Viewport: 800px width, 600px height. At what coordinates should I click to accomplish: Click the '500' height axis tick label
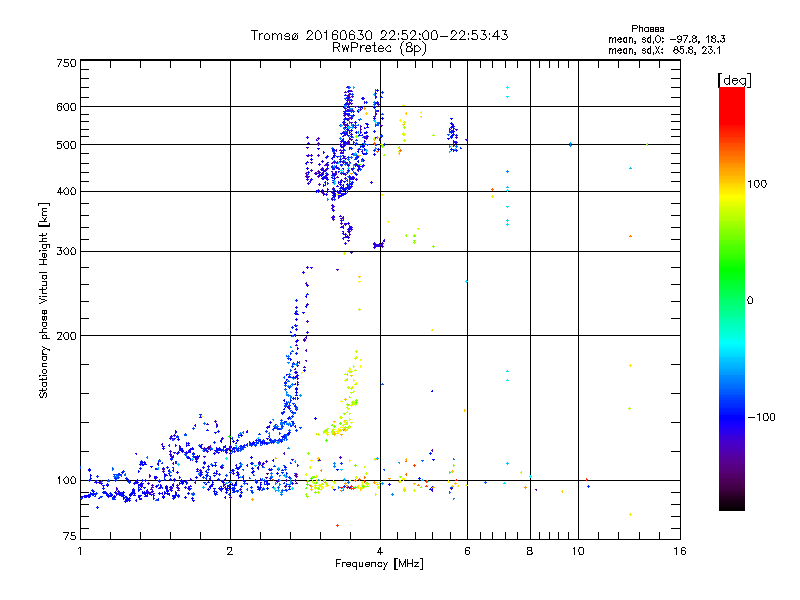66,145
